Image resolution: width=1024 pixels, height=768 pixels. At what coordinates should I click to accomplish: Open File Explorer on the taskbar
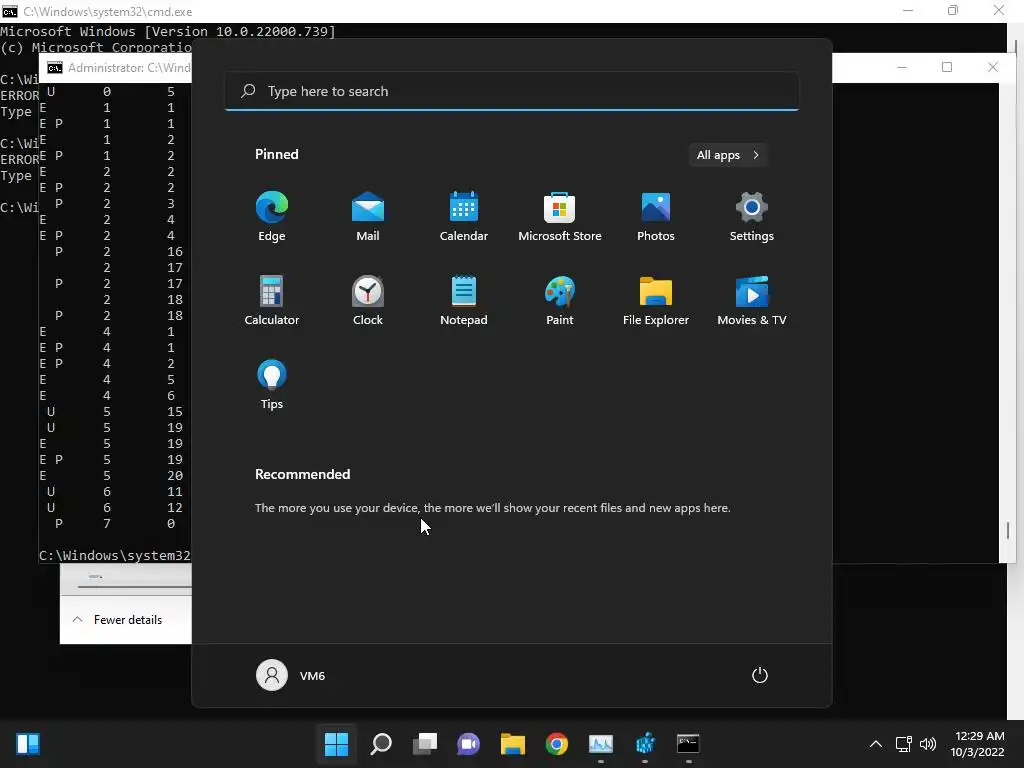tap(513, 744)
